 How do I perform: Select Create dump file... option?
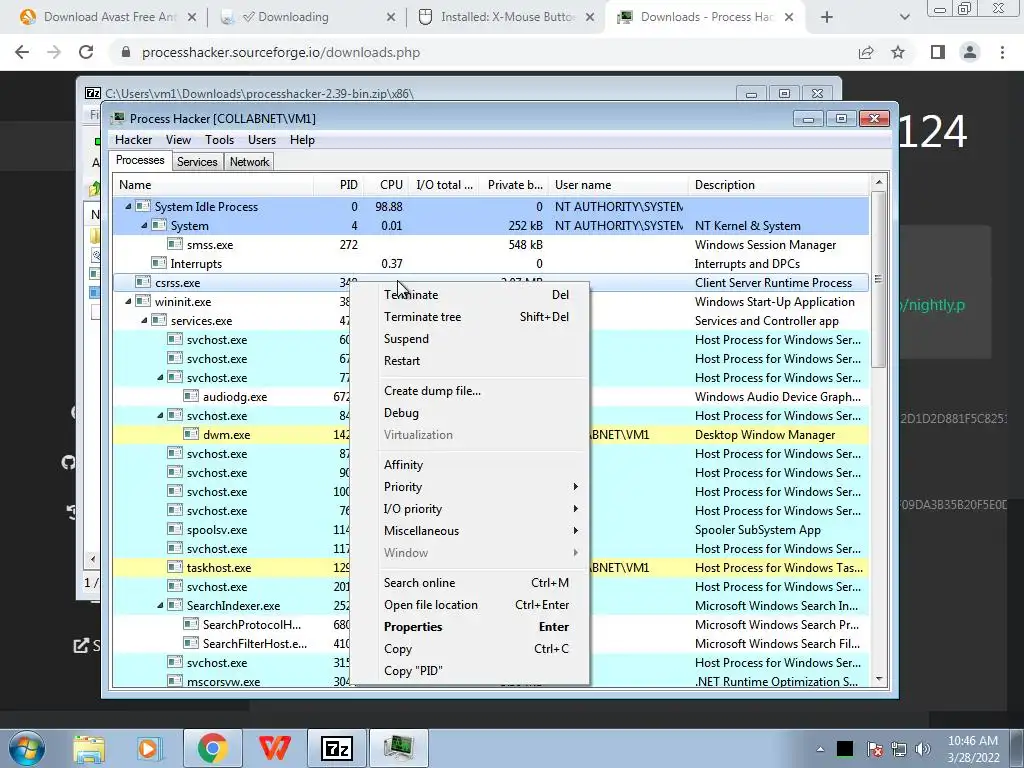[x=481, y=391]
